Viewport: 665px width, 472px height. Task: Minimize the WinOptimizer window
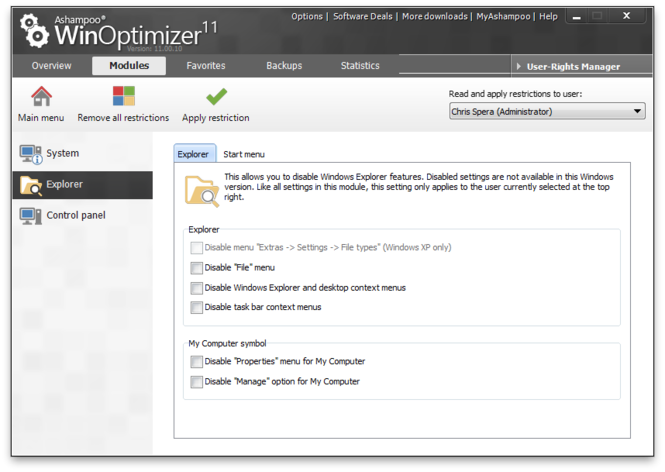[576, 17]
